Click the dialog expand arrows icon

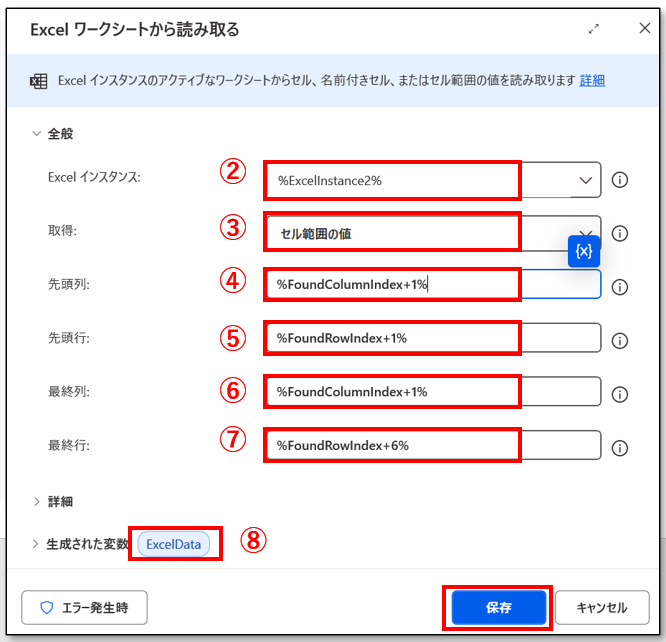click(x=593, y=29)
